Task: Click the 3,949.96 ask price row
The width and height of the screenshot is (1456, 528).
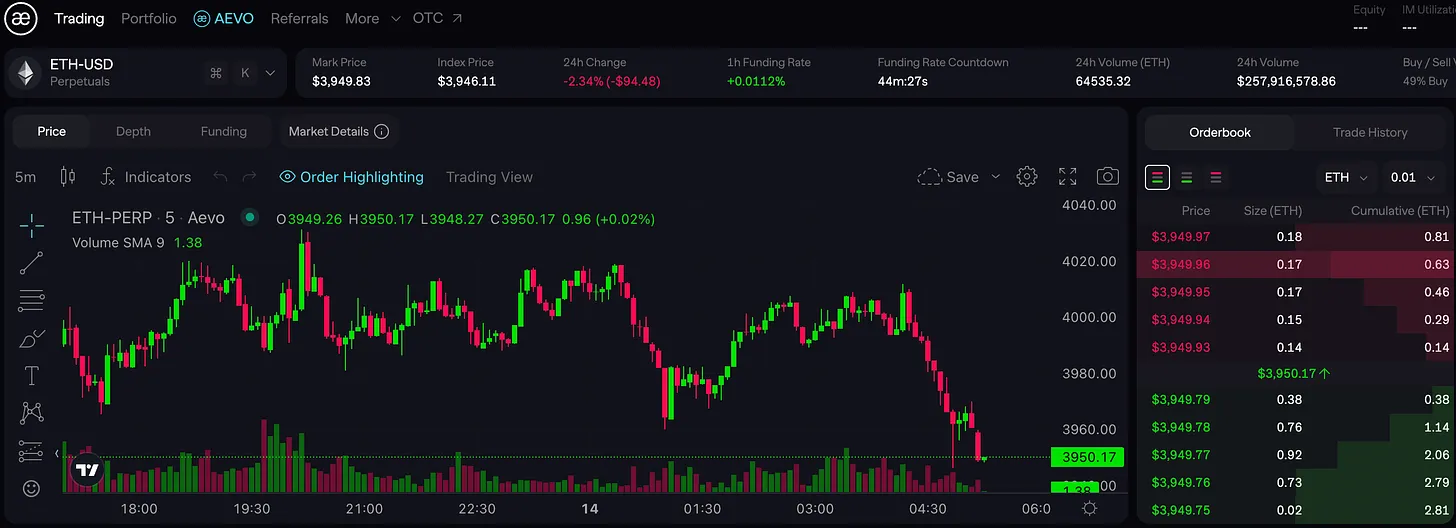Action: [1180, 265]
